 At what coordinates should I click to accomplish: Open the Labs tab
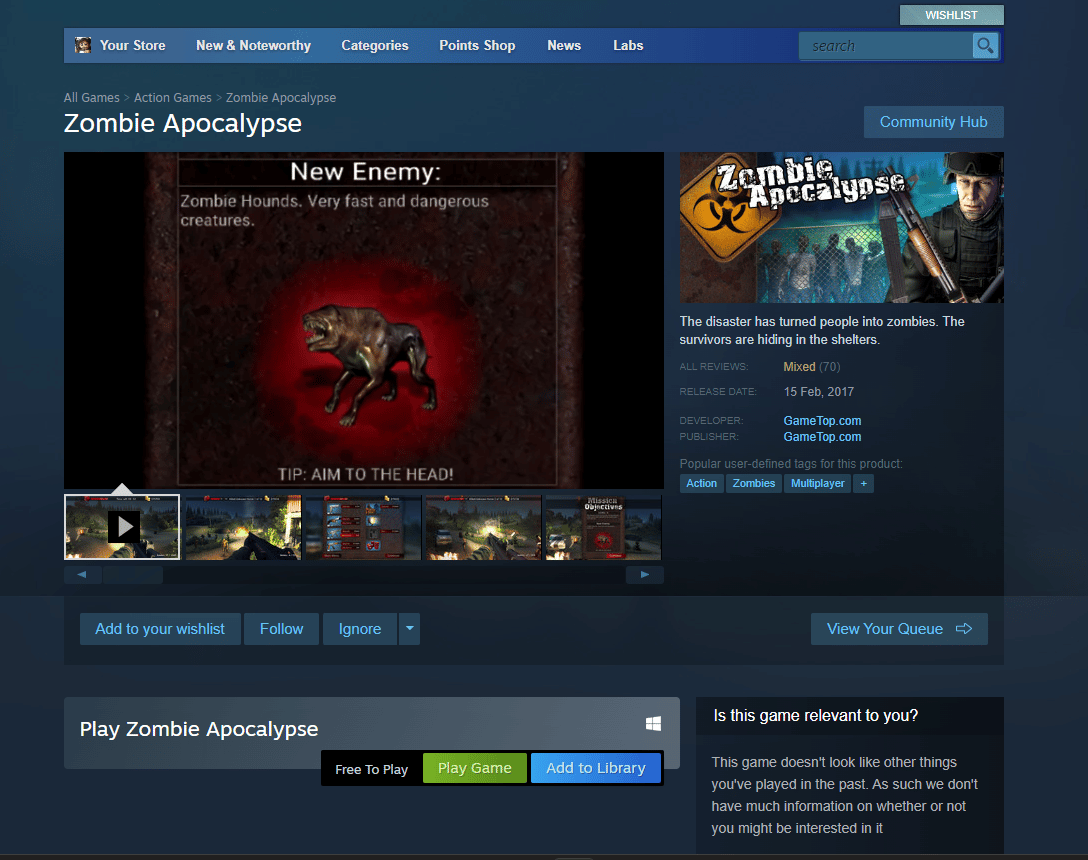[628, 45]
